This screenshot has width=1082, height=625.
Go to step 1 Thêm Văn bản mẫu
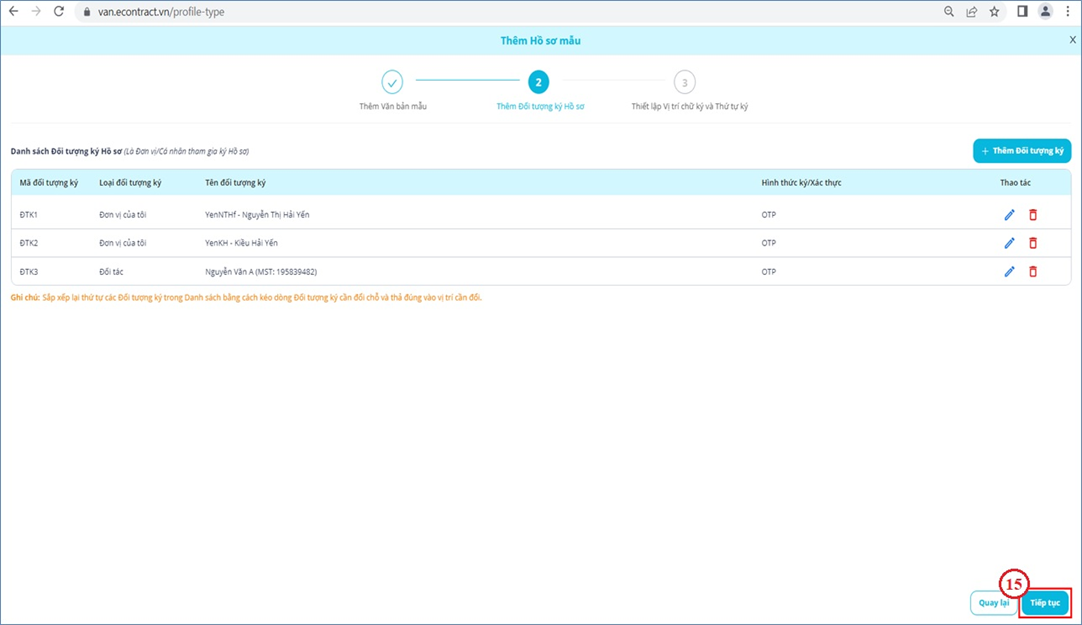pos(392,82)
